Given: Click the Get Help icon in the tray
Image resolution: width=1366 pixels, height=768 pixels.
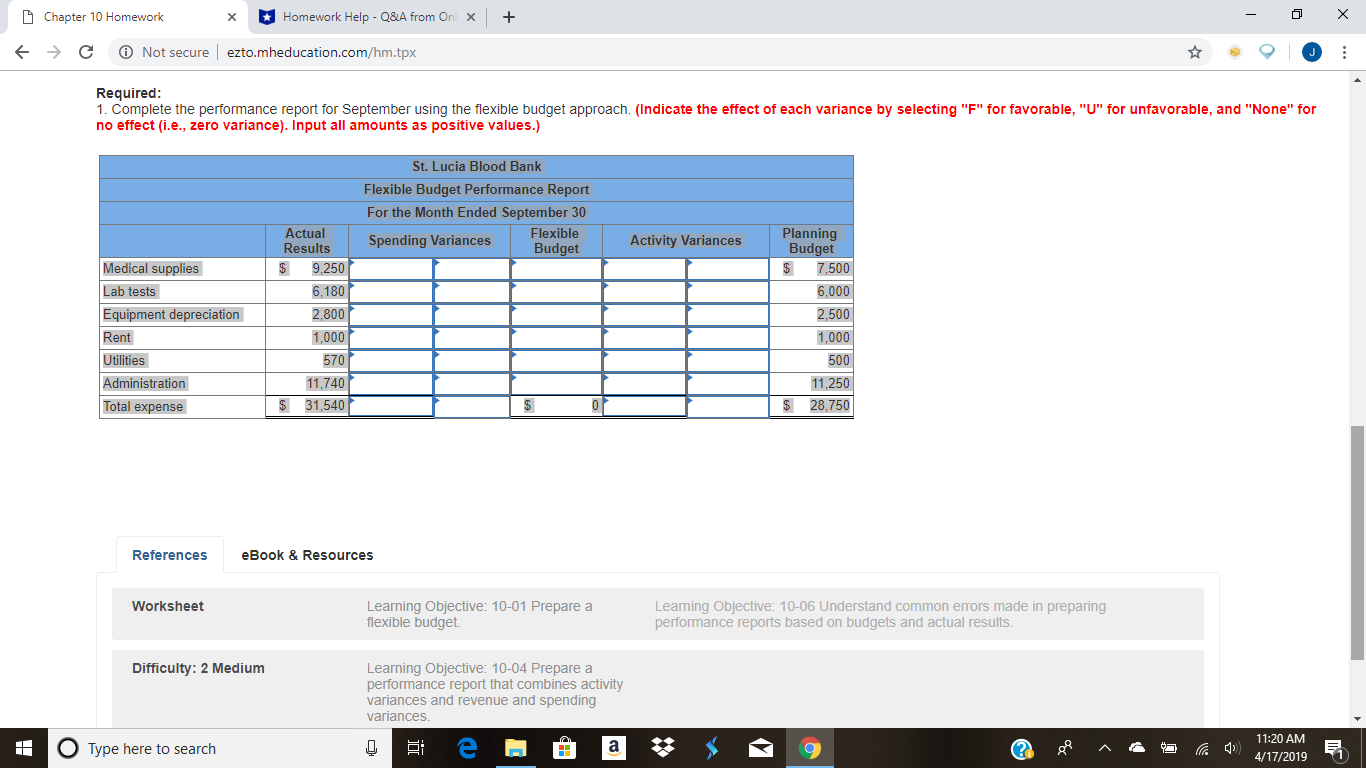Looking at the screenshot, I should point(1022,747).
